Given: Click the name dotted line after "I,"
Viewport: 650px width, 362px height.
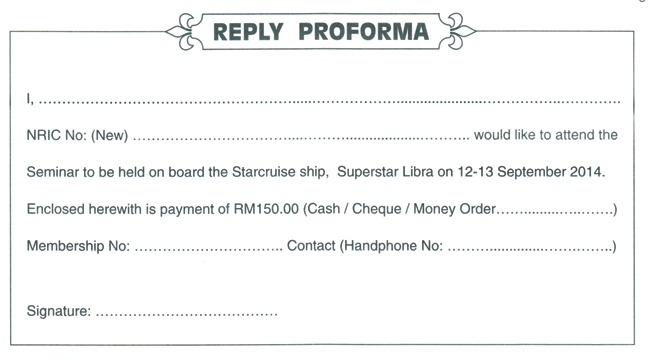Looking at the screenshot, I should 330,101.
